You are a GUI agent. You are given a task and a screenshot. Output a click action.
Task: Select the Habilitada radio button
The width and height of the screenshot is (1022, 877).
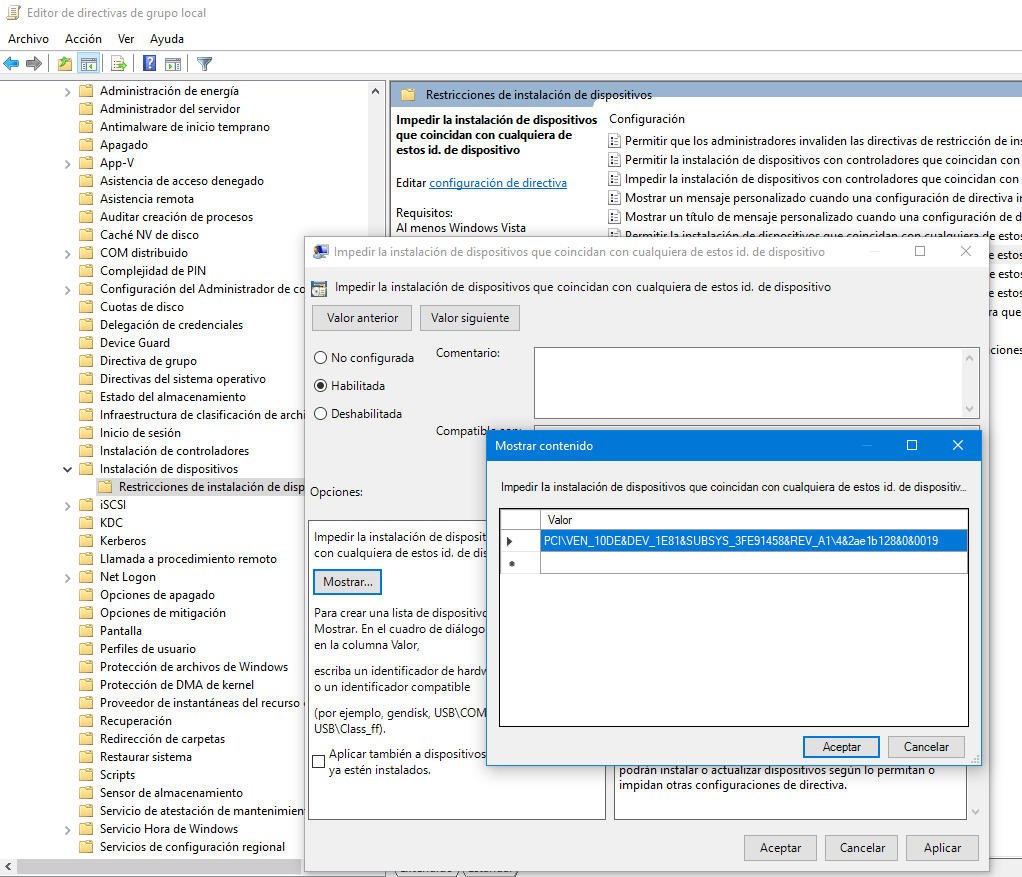320,386
